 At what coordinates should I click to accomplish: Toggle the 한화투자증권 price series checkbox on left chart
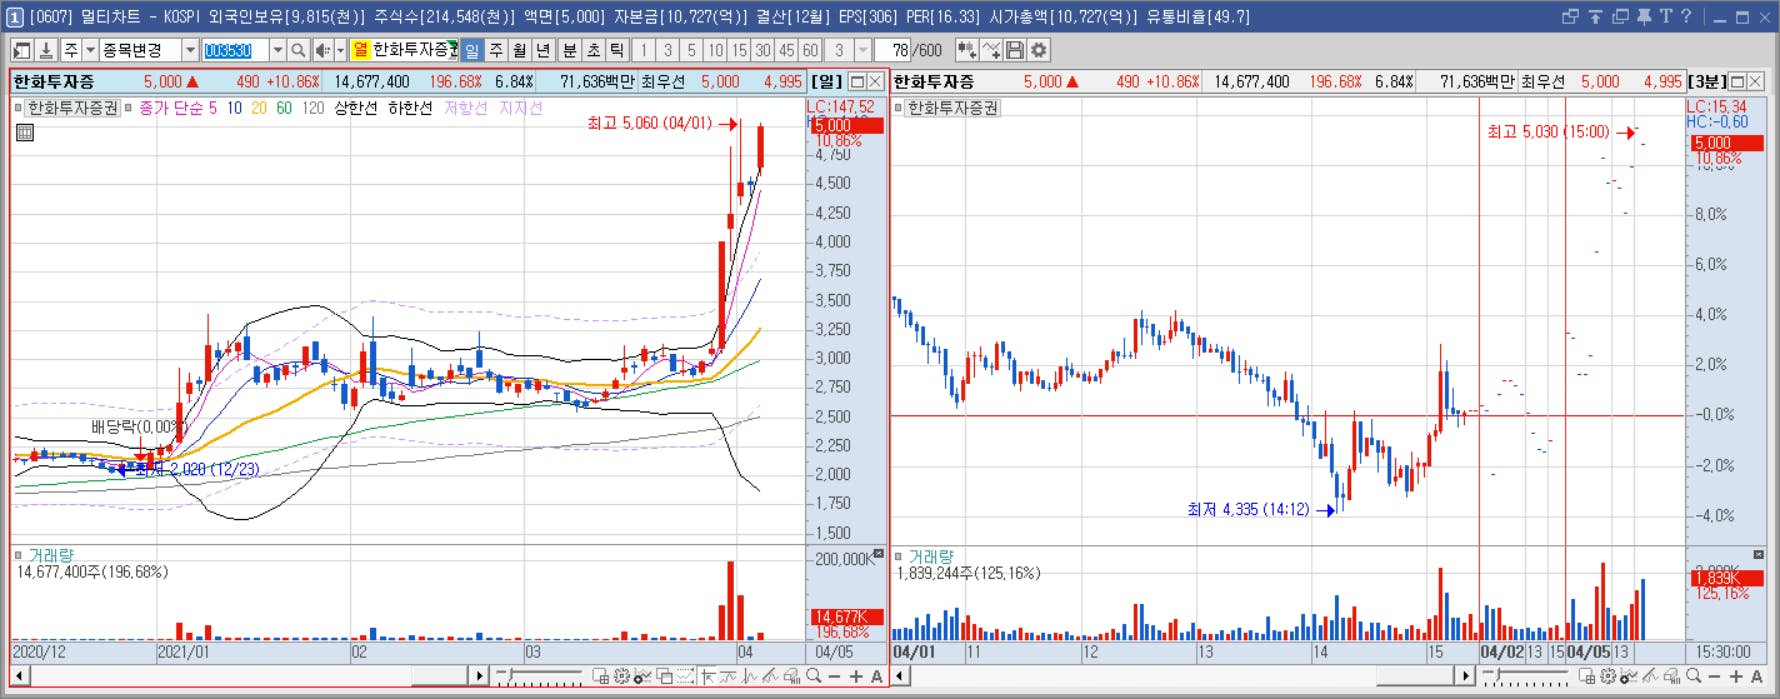tap(18, 108)
